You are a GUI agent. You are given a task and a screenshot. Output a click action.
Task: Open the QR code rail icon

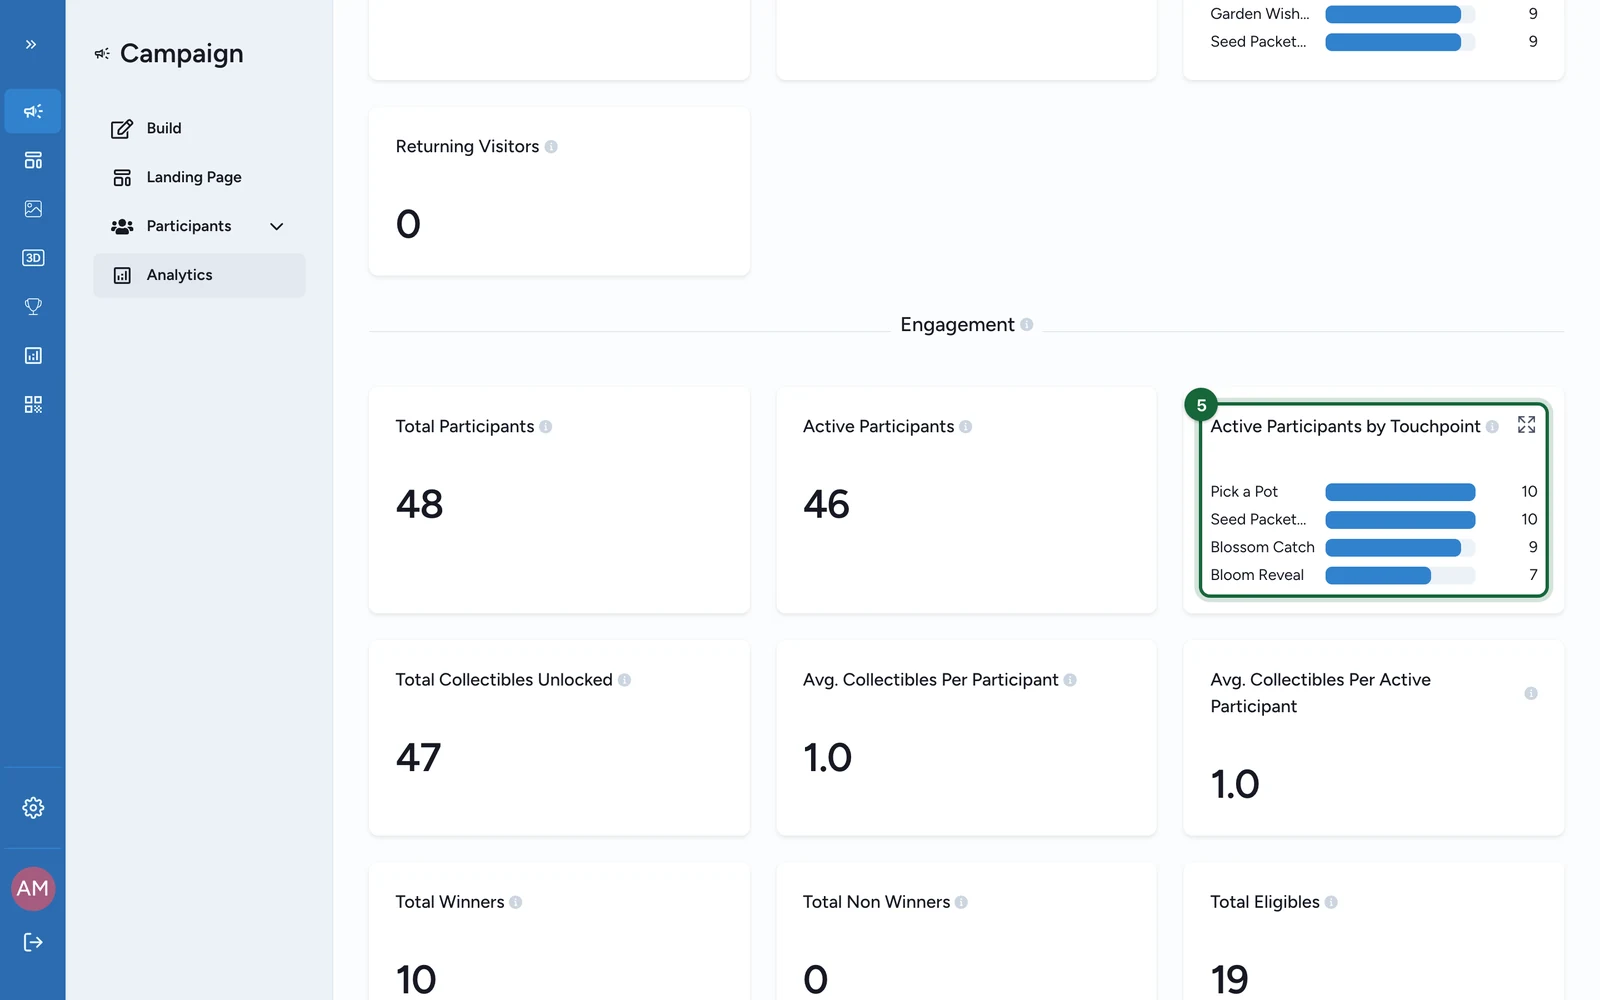(x=33, y=405)
